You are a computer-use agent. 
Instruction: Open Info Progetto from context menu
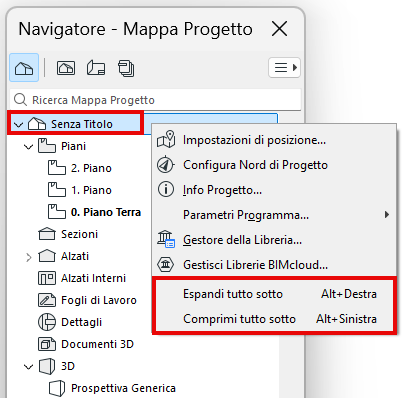(274, 190)
